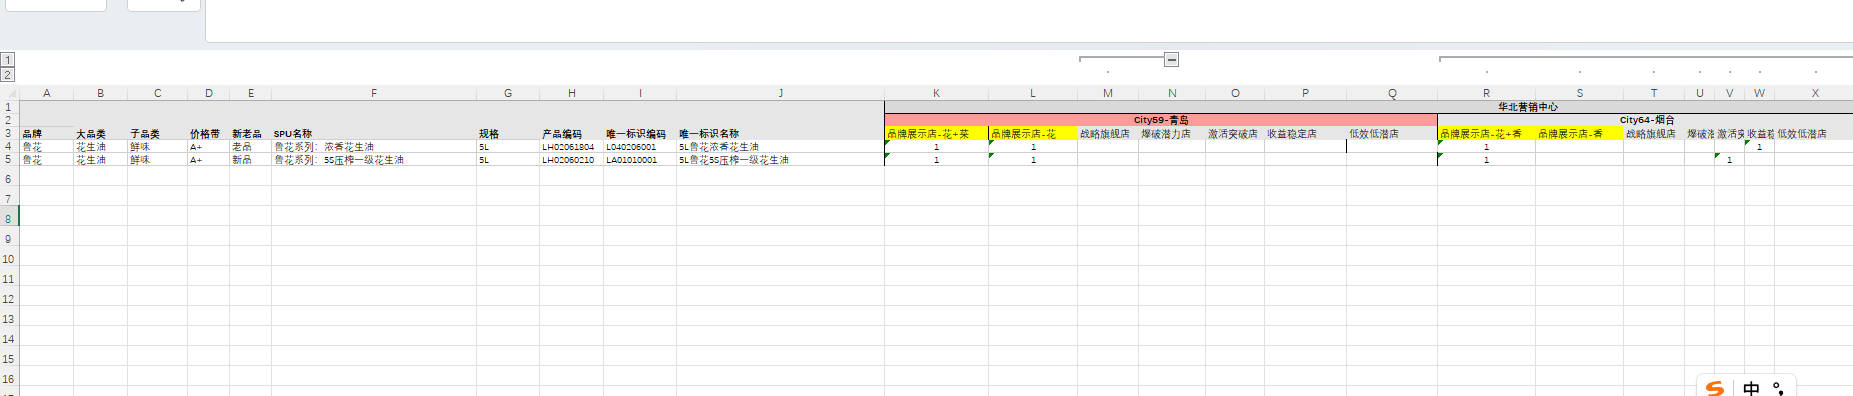Toggle the punctuation mode in the IME bar
Viewport: 1853px width, 396px height.
pos(1778,388)
